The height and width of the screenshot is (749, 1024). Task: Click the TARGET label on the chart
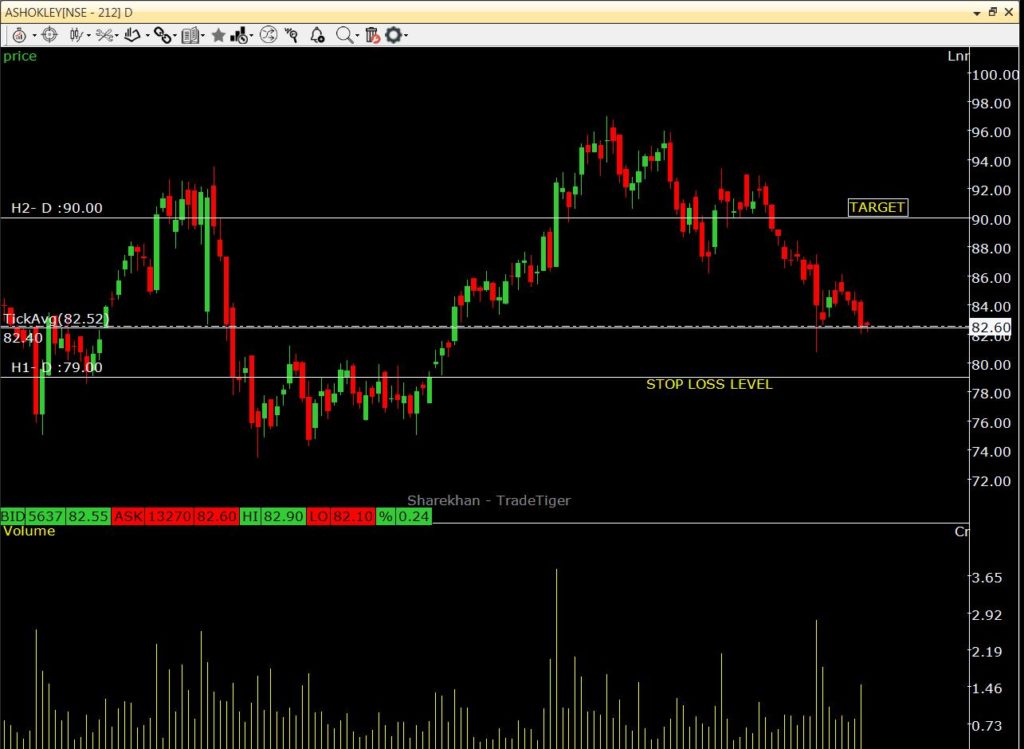[877, 207]
